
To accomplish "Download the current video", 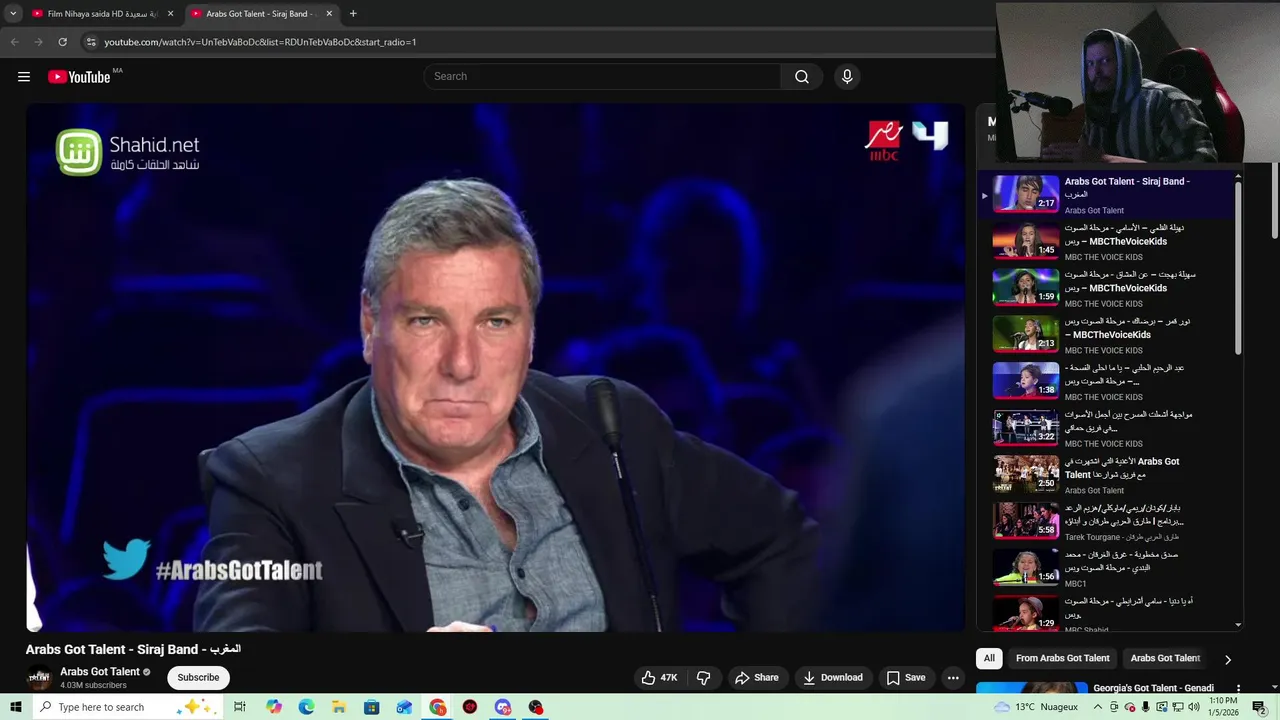I will (833, 678).
